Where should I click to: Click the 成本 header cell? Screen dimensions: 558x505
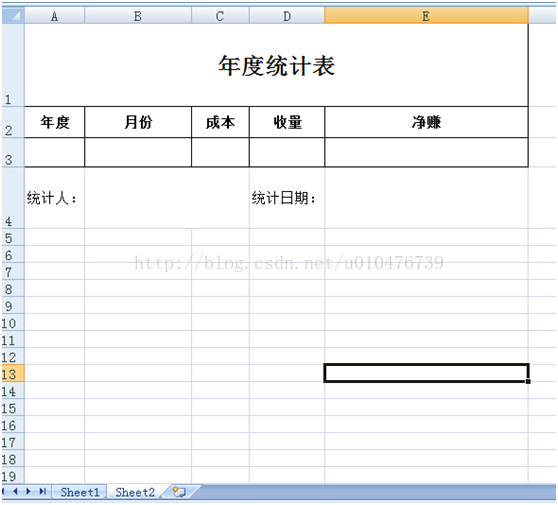tap(220, 122)
